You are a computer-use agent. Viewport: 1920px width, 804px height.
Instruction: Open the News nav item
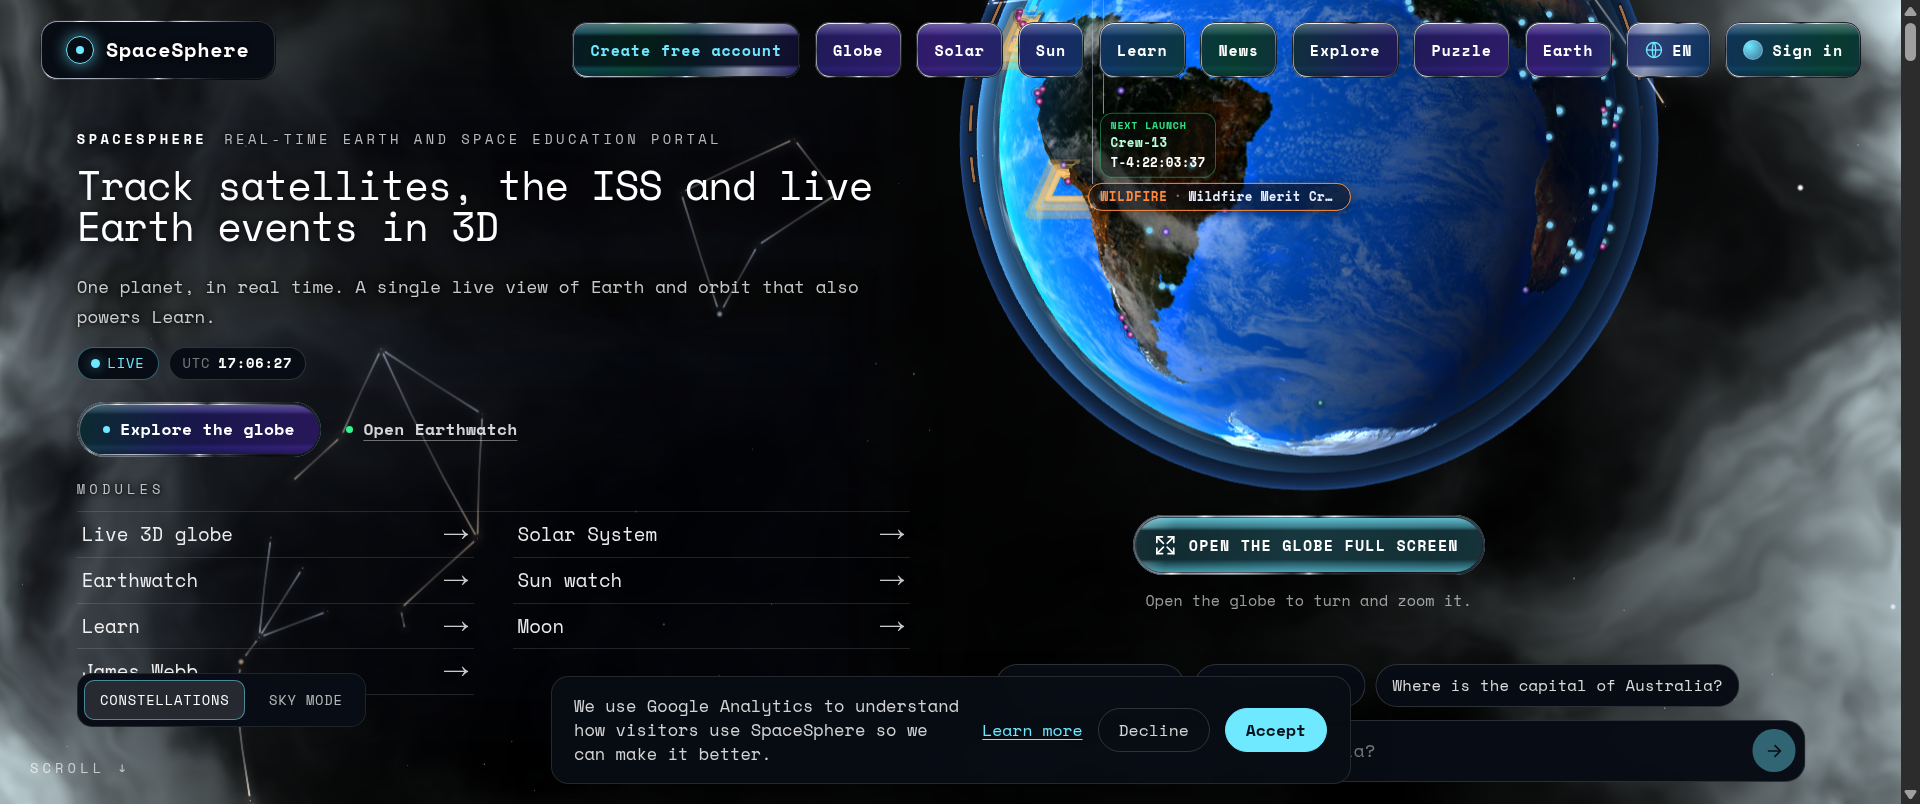(x=1238, y=50)
